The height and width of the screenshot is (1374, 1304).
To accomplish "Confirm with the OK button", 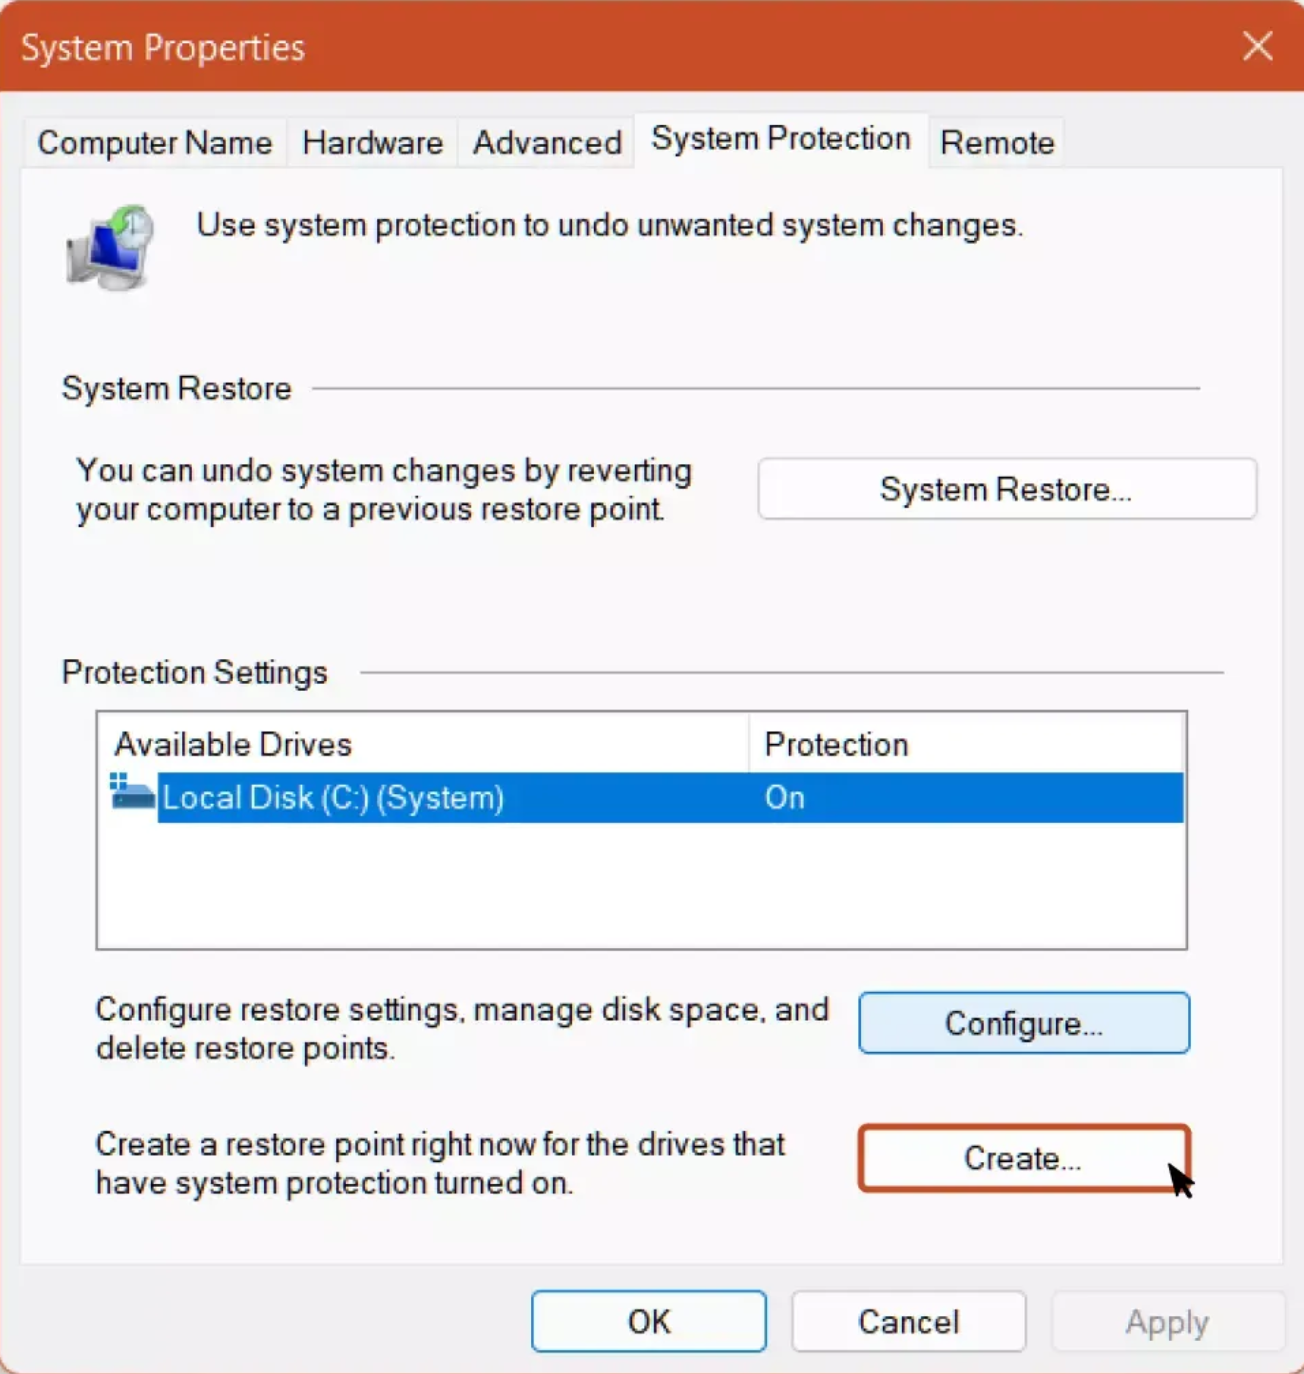I will pyautogui.click(x=648, y=1321).
